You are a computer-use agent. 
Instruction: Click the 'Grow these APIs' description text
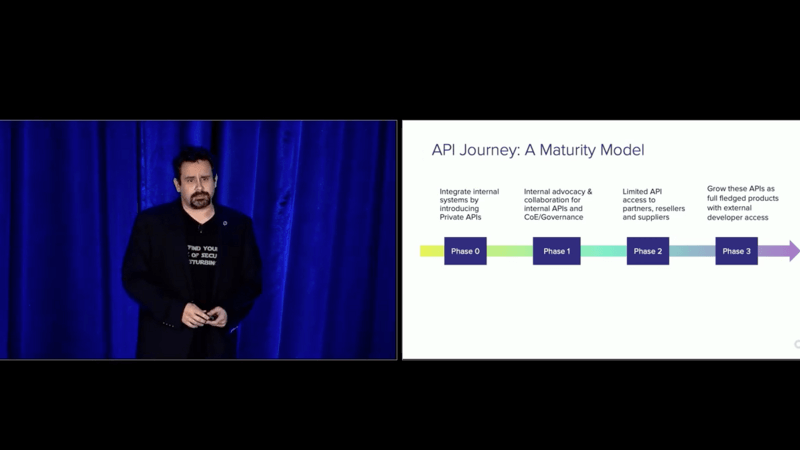(741, 203)
